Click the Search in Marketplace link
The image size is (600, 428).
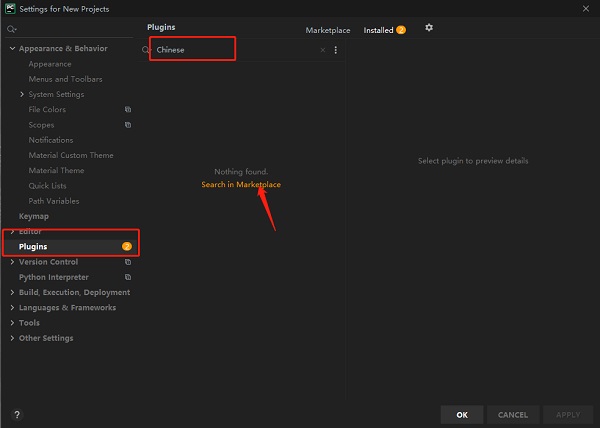(x=241, y=185)
